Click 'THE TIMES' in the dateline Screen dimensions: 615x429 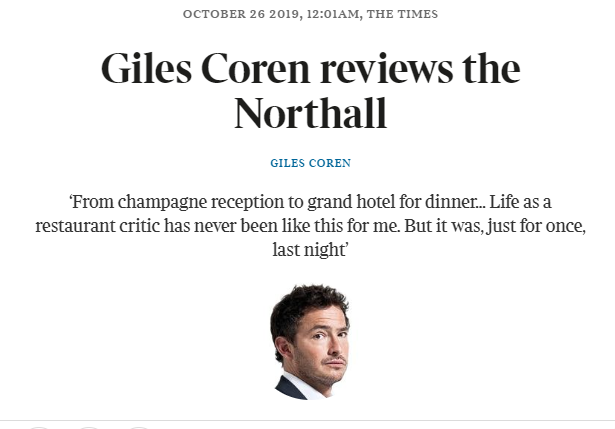click(402, 14)
